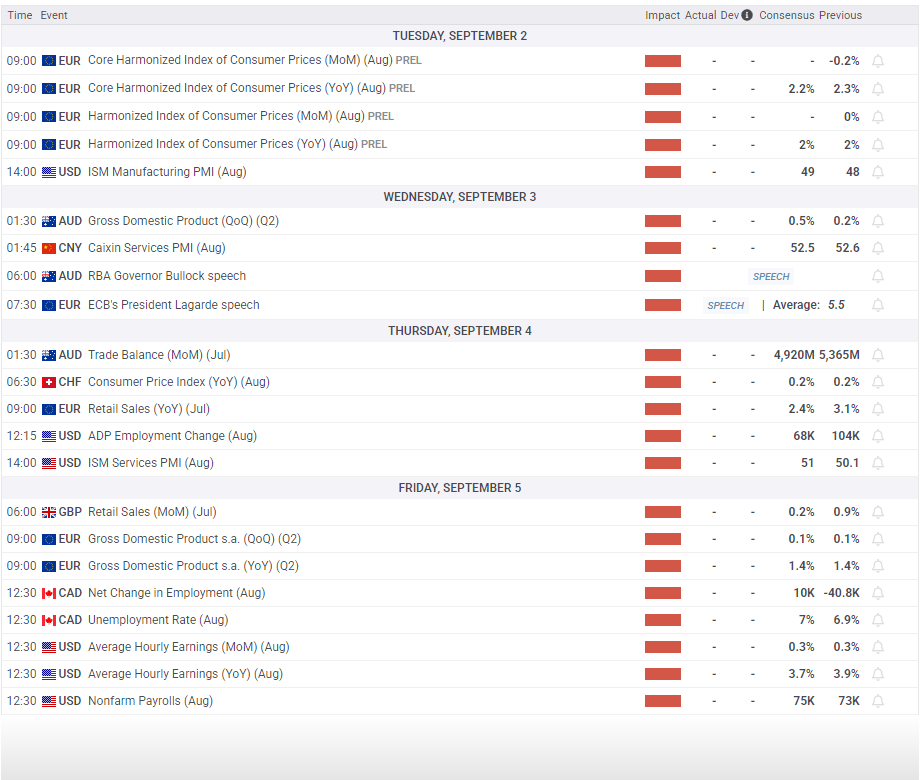Click the -40.8K previous value for Net Change
Viewport: 921px width, 780px height.
pos(841,593)
